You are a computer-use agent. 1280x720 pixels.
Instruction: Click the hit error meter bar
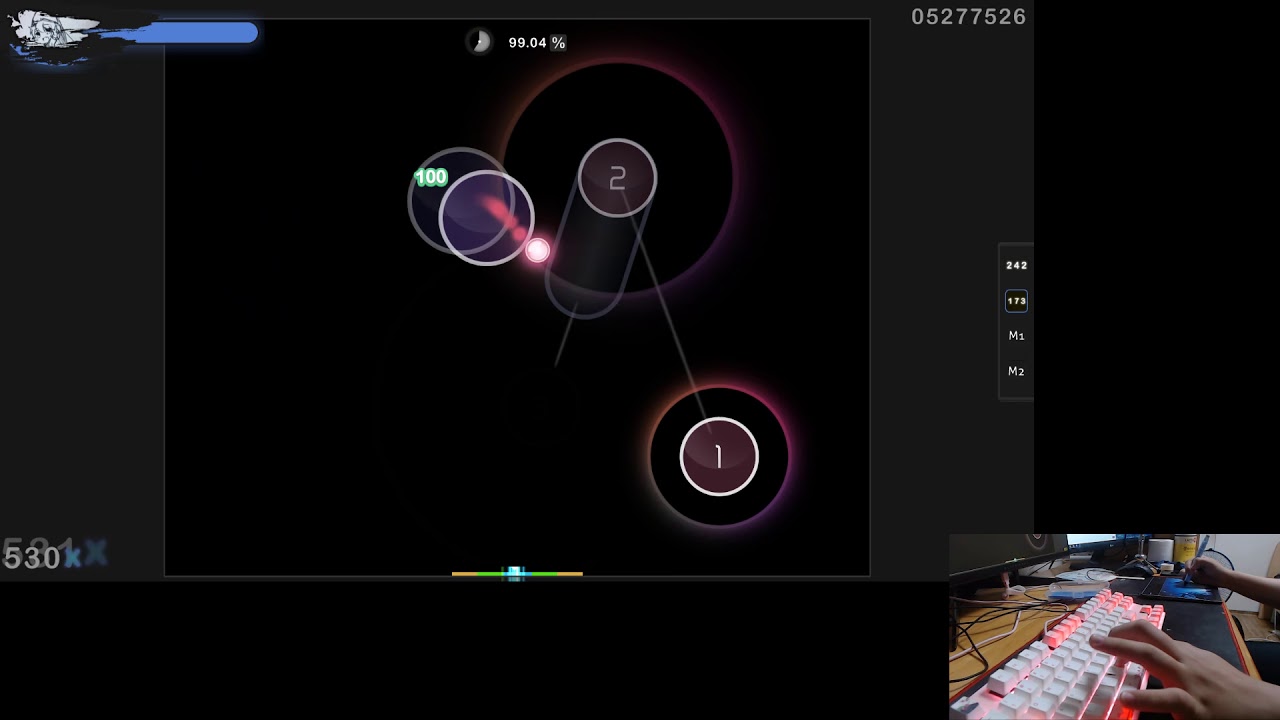click(517, 573)
